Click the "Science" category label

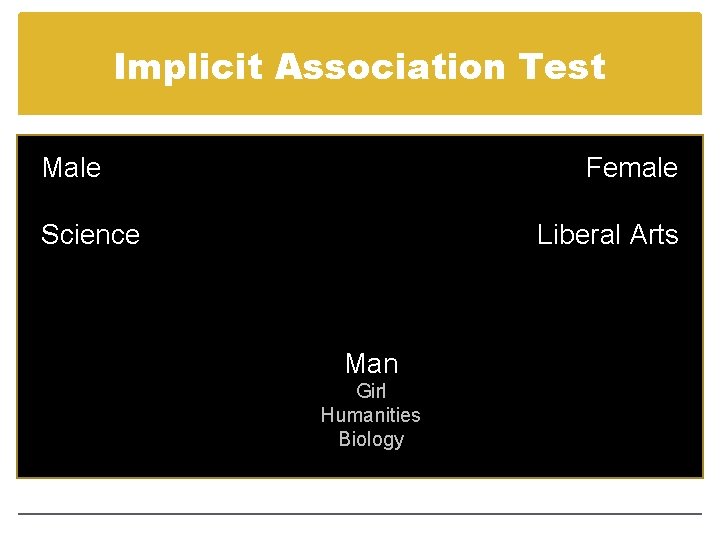[90, 235]
